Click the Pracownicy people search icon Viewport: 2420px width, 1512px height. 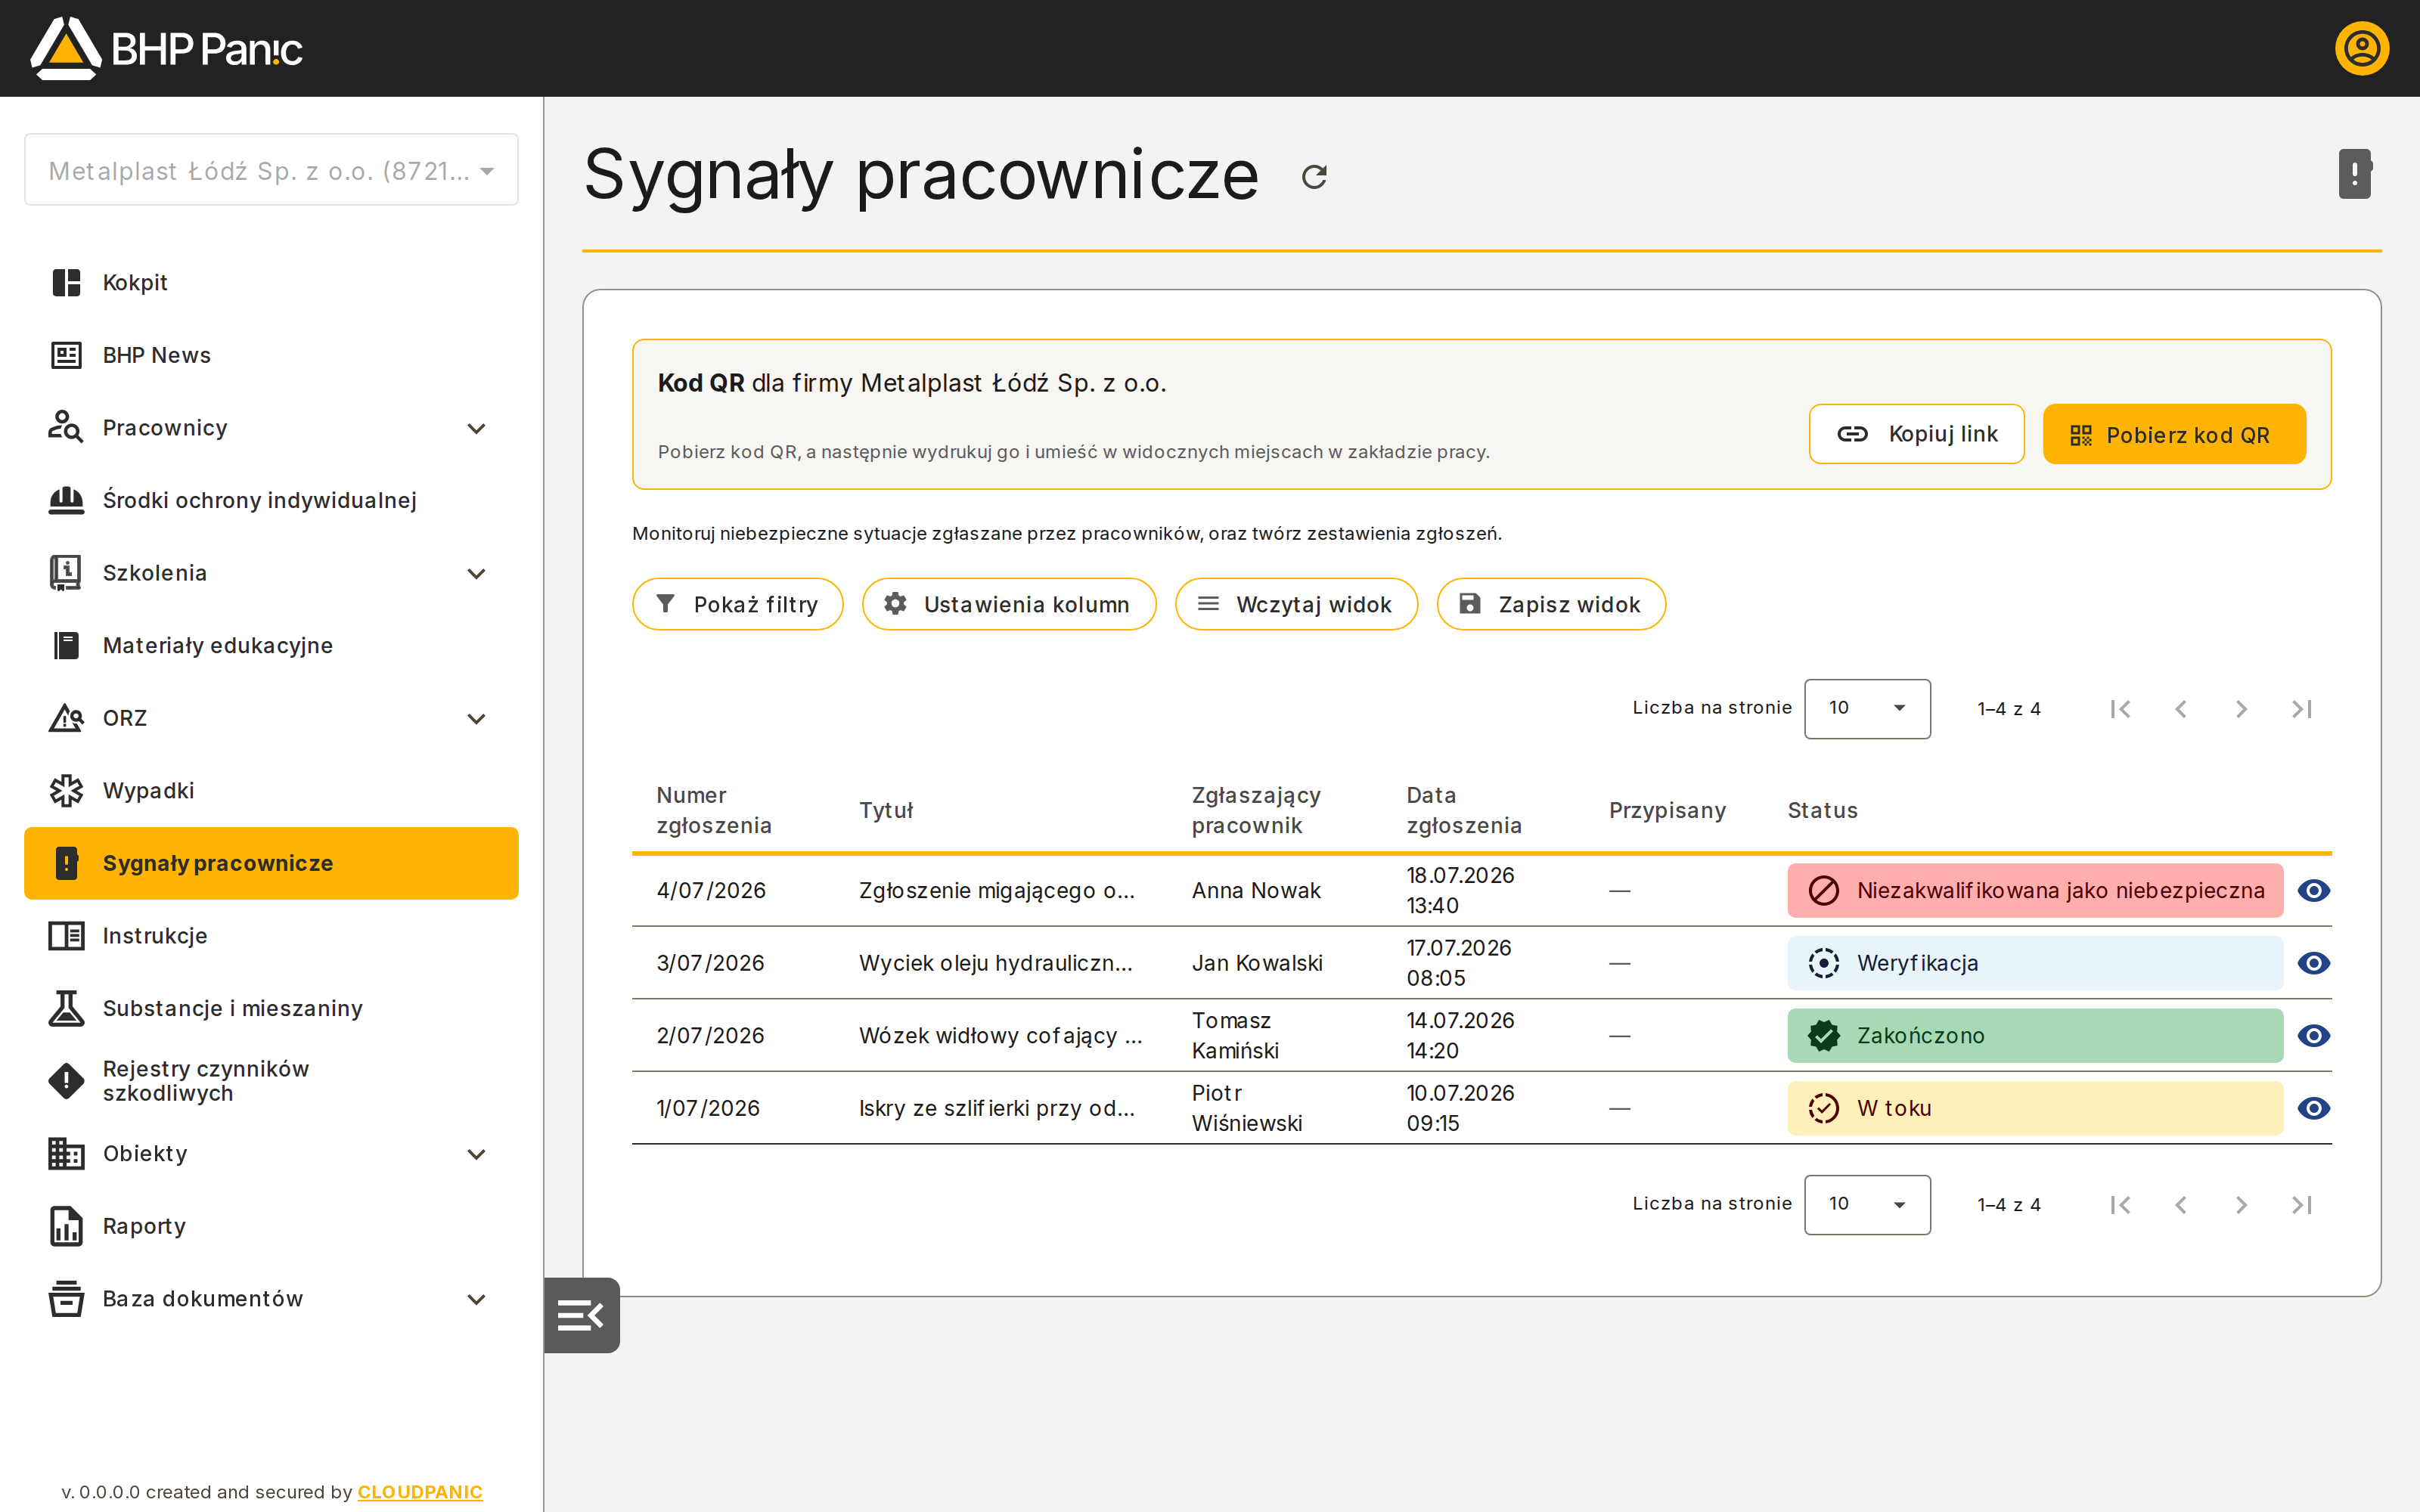(66, 428)
